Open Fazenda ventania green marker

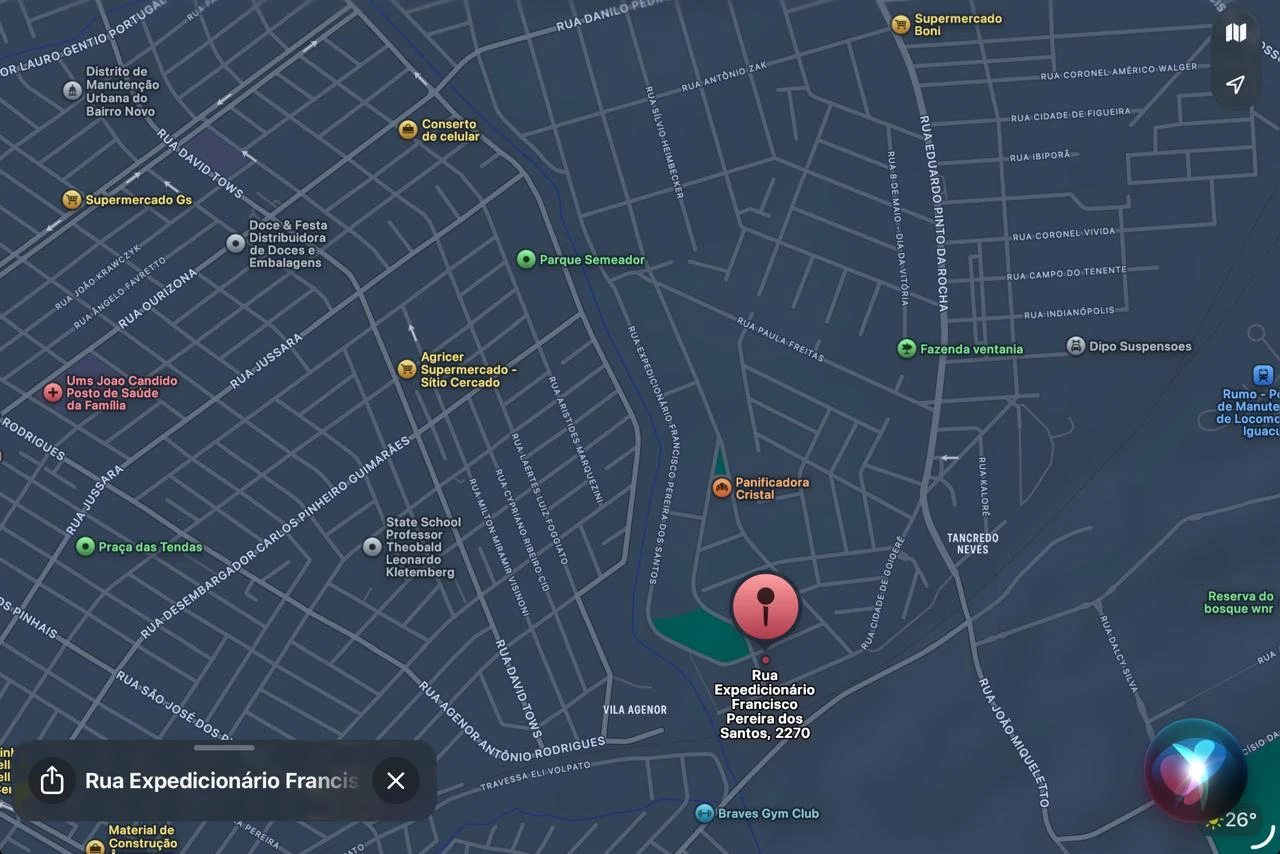coord(906,349)
